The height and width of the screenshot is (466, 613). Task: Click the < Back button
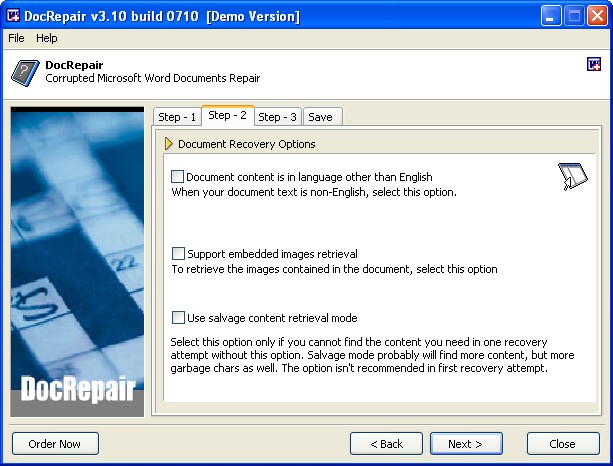click(386, 444)
